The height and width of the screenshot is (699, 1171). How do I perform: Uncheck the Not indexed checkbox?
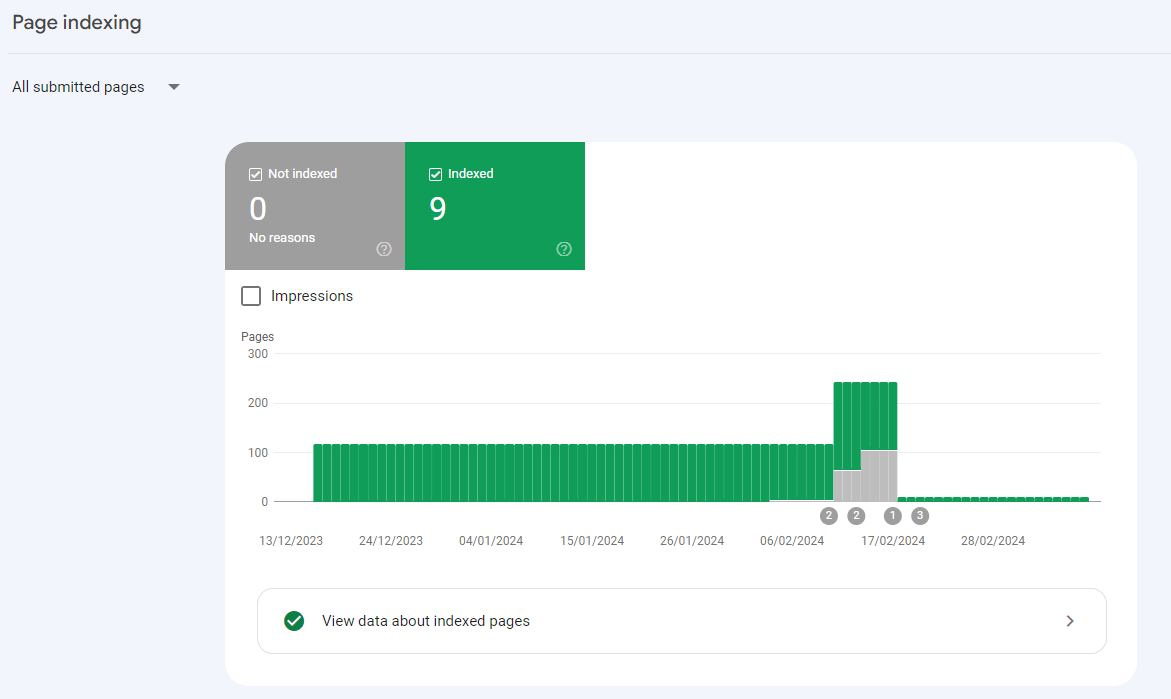(255, 174)
